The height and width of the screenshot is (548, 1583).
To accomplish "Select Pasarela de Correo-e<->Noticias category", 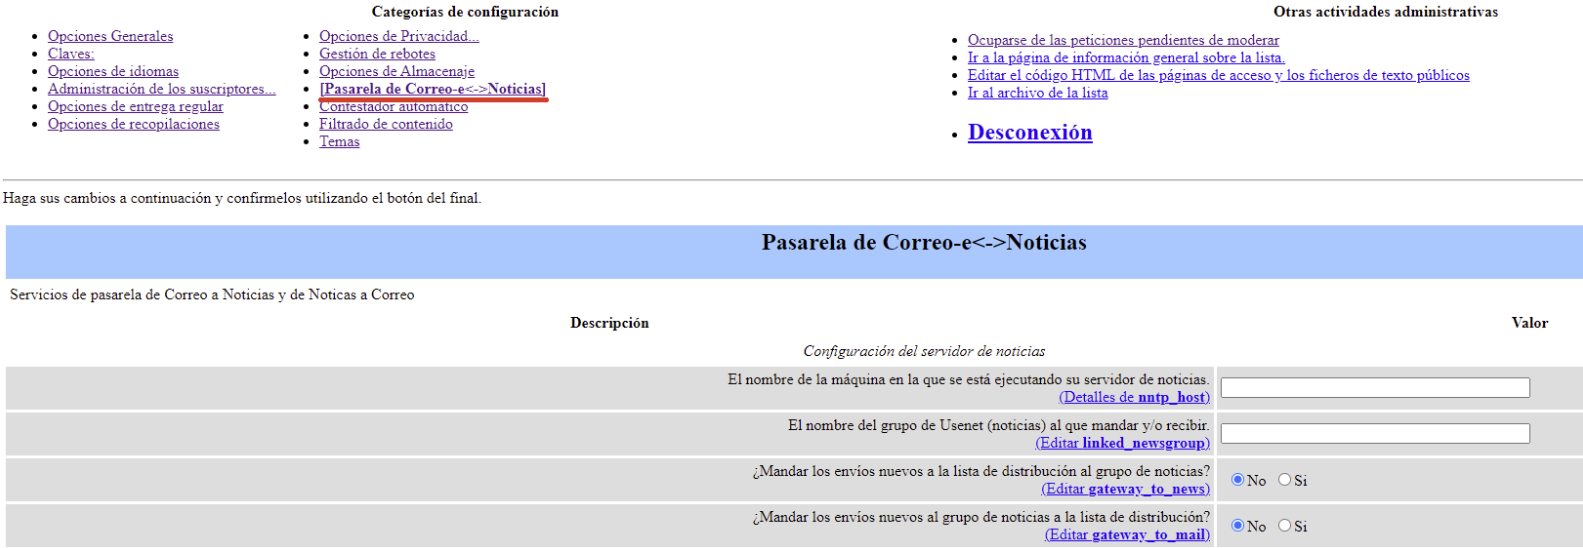I will tap(433, 89).
